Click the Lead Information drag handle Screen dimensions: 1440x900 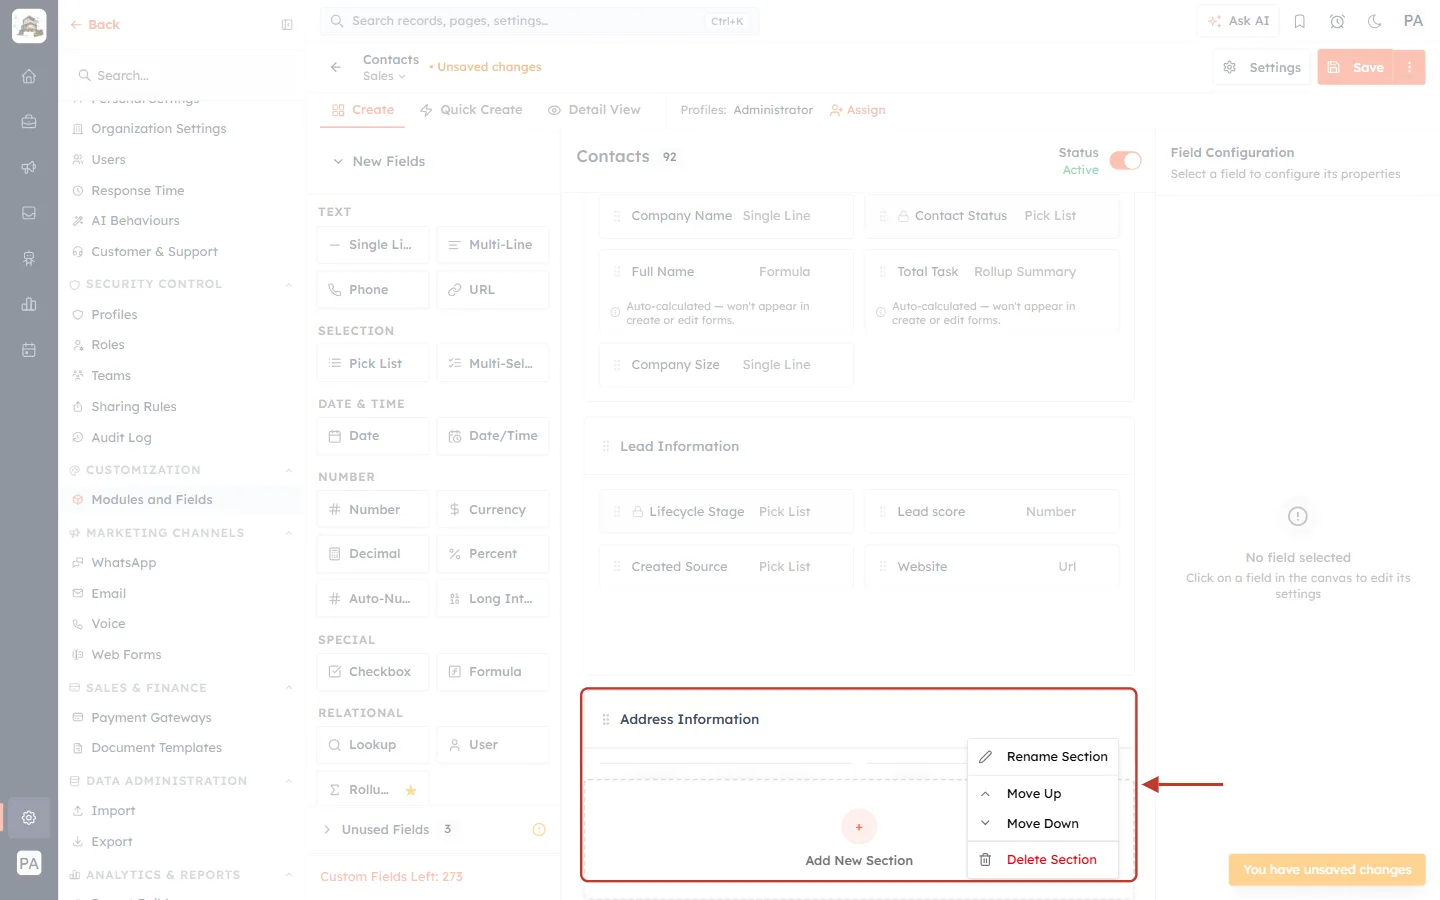point(606,446)
